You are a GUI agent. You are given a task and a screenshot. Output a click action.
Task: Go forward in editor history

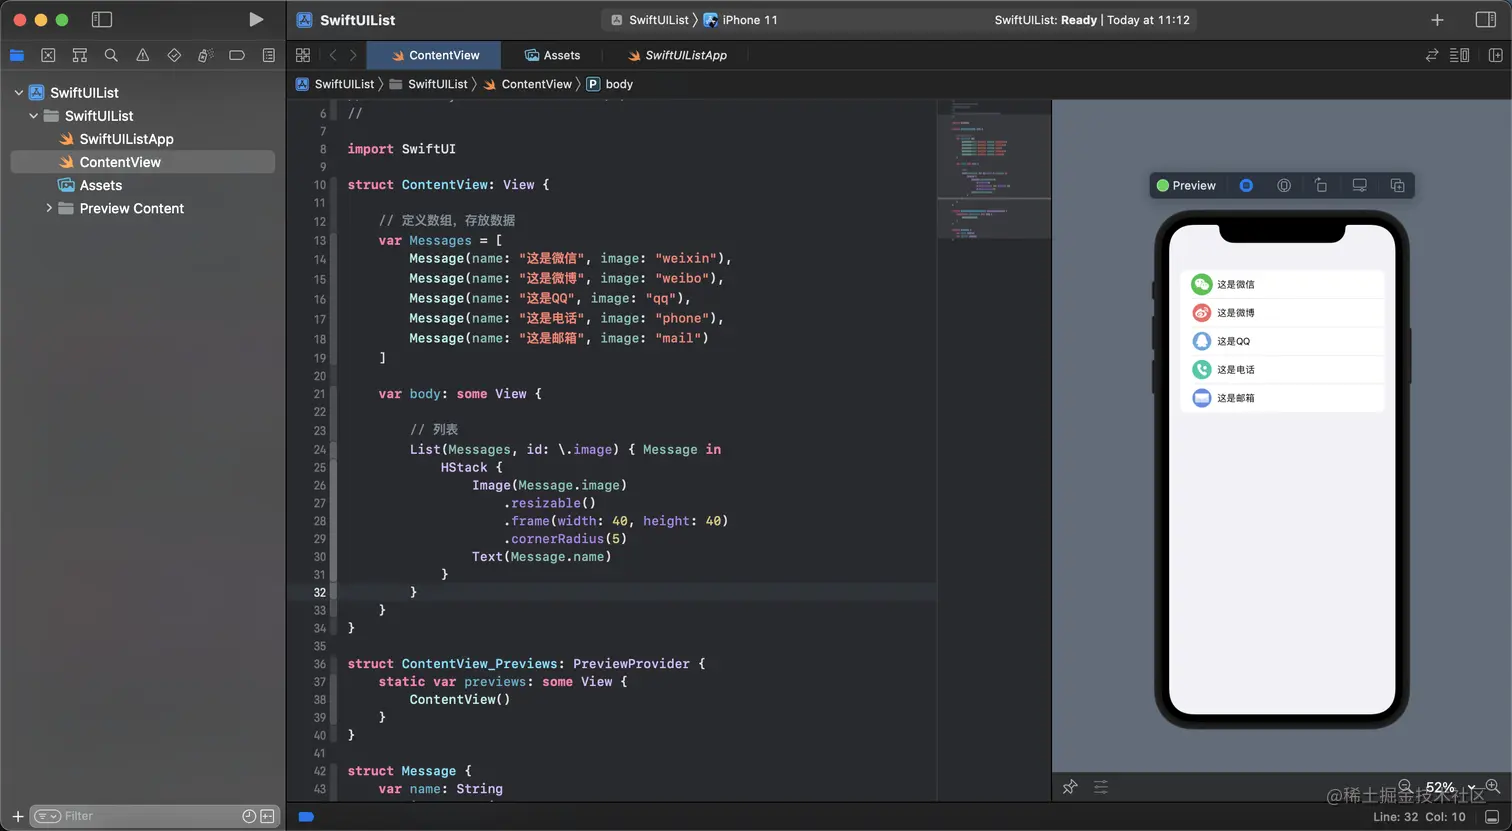353,55
